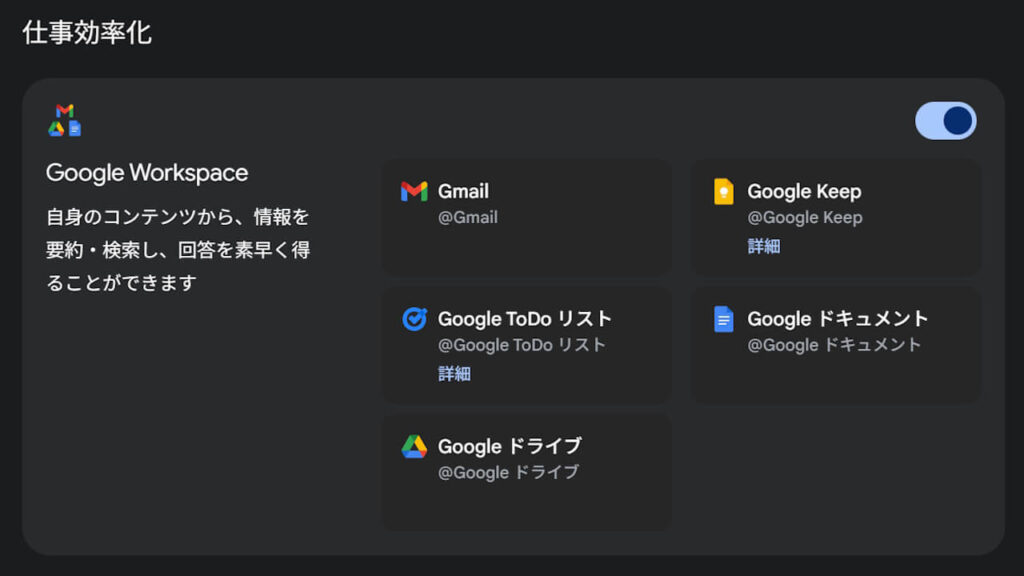Click the Gmail envelope icon
This screenshot has height=576, width=1024.
[414, 191]
